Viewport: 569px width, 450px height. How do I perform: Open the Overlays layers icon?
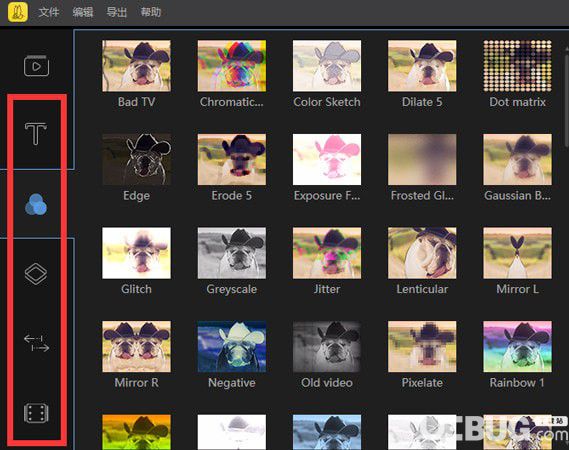tap(36, 274)
